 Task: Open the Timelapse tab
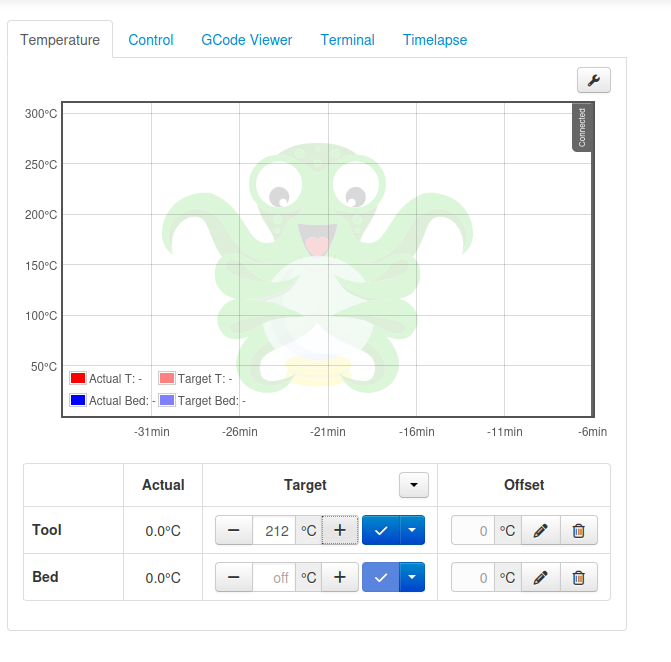coord(435,40)
